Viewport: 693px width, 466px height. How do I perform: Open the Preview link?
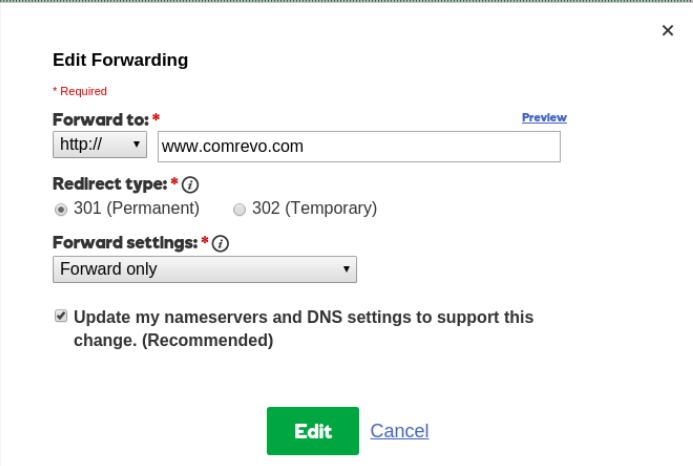click(544, 117)
